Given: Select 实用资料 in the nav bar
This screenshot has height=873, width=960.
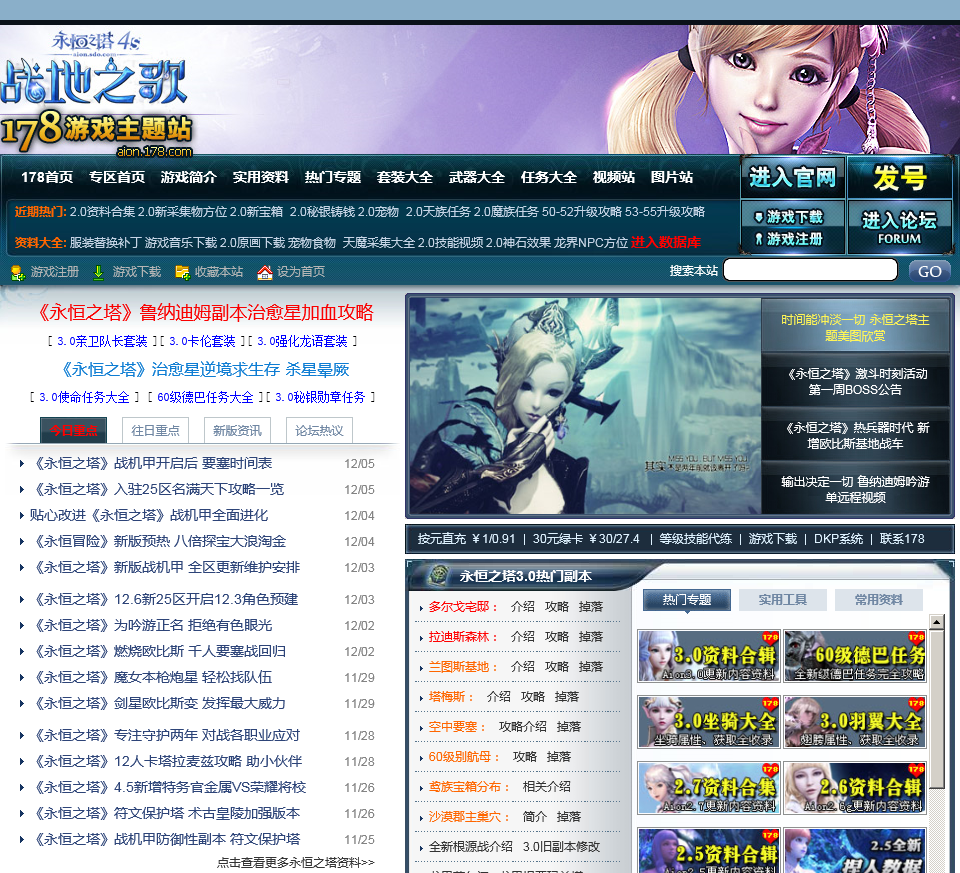Looking at the screenshot, I should point(261,178).
